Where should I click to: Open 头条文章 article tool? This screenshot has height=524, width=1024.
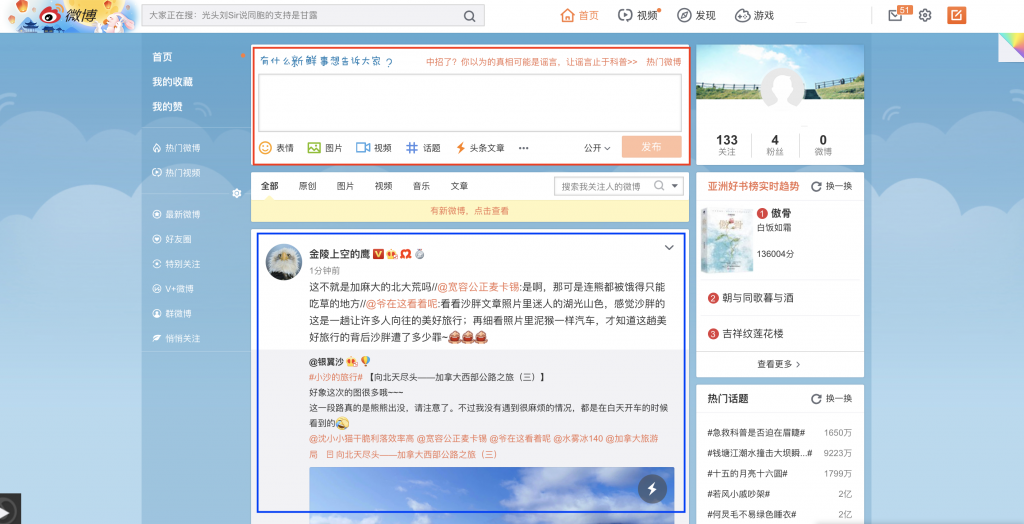tap(479, 148)
